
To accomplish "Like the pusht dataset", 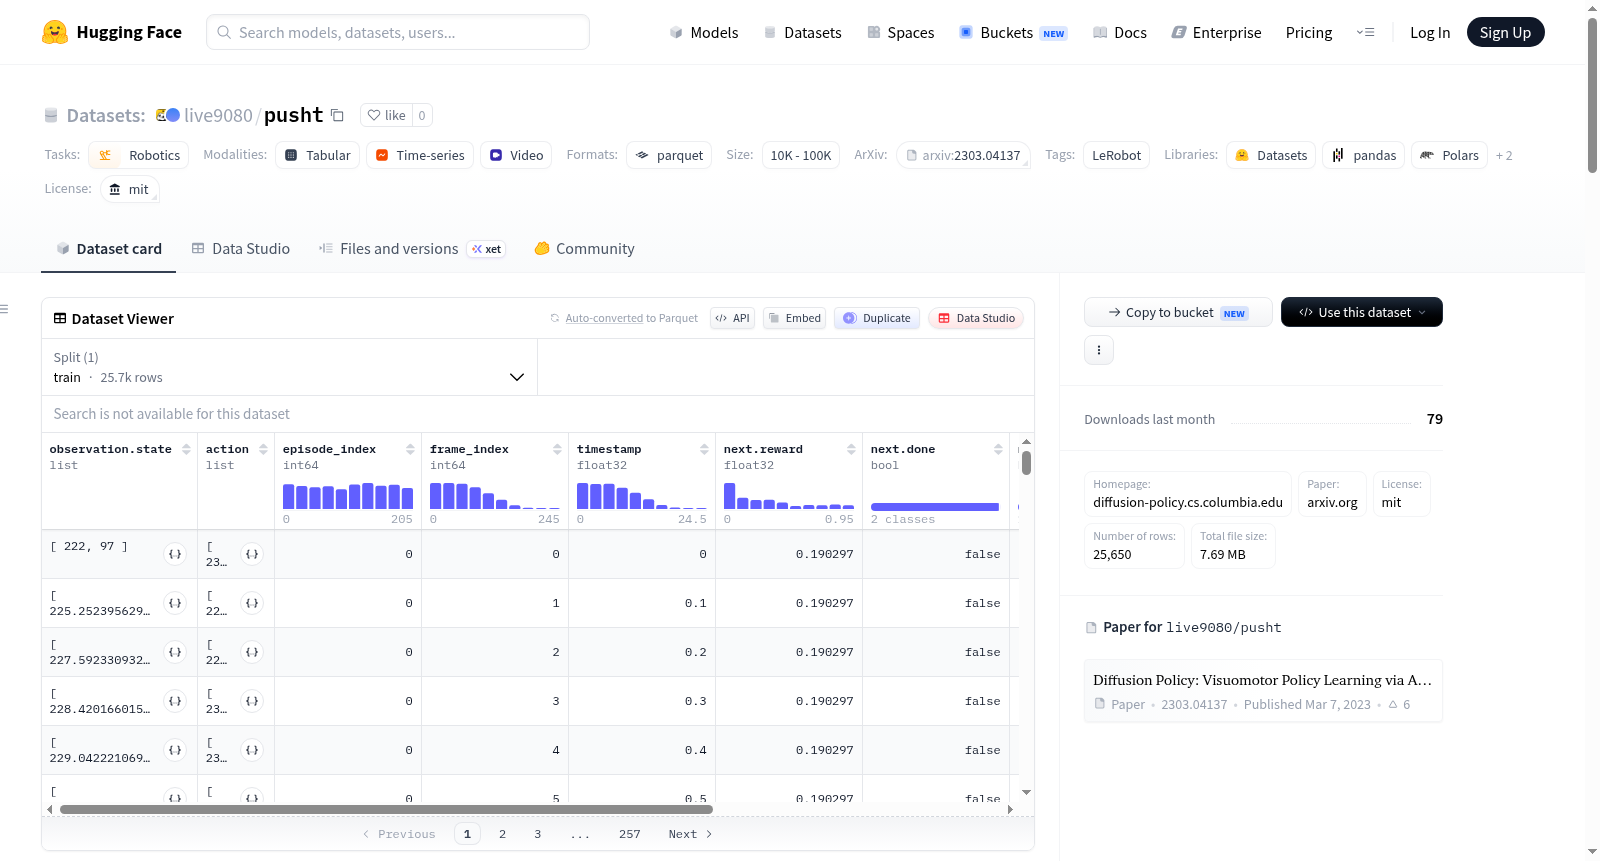I will 387,115.
